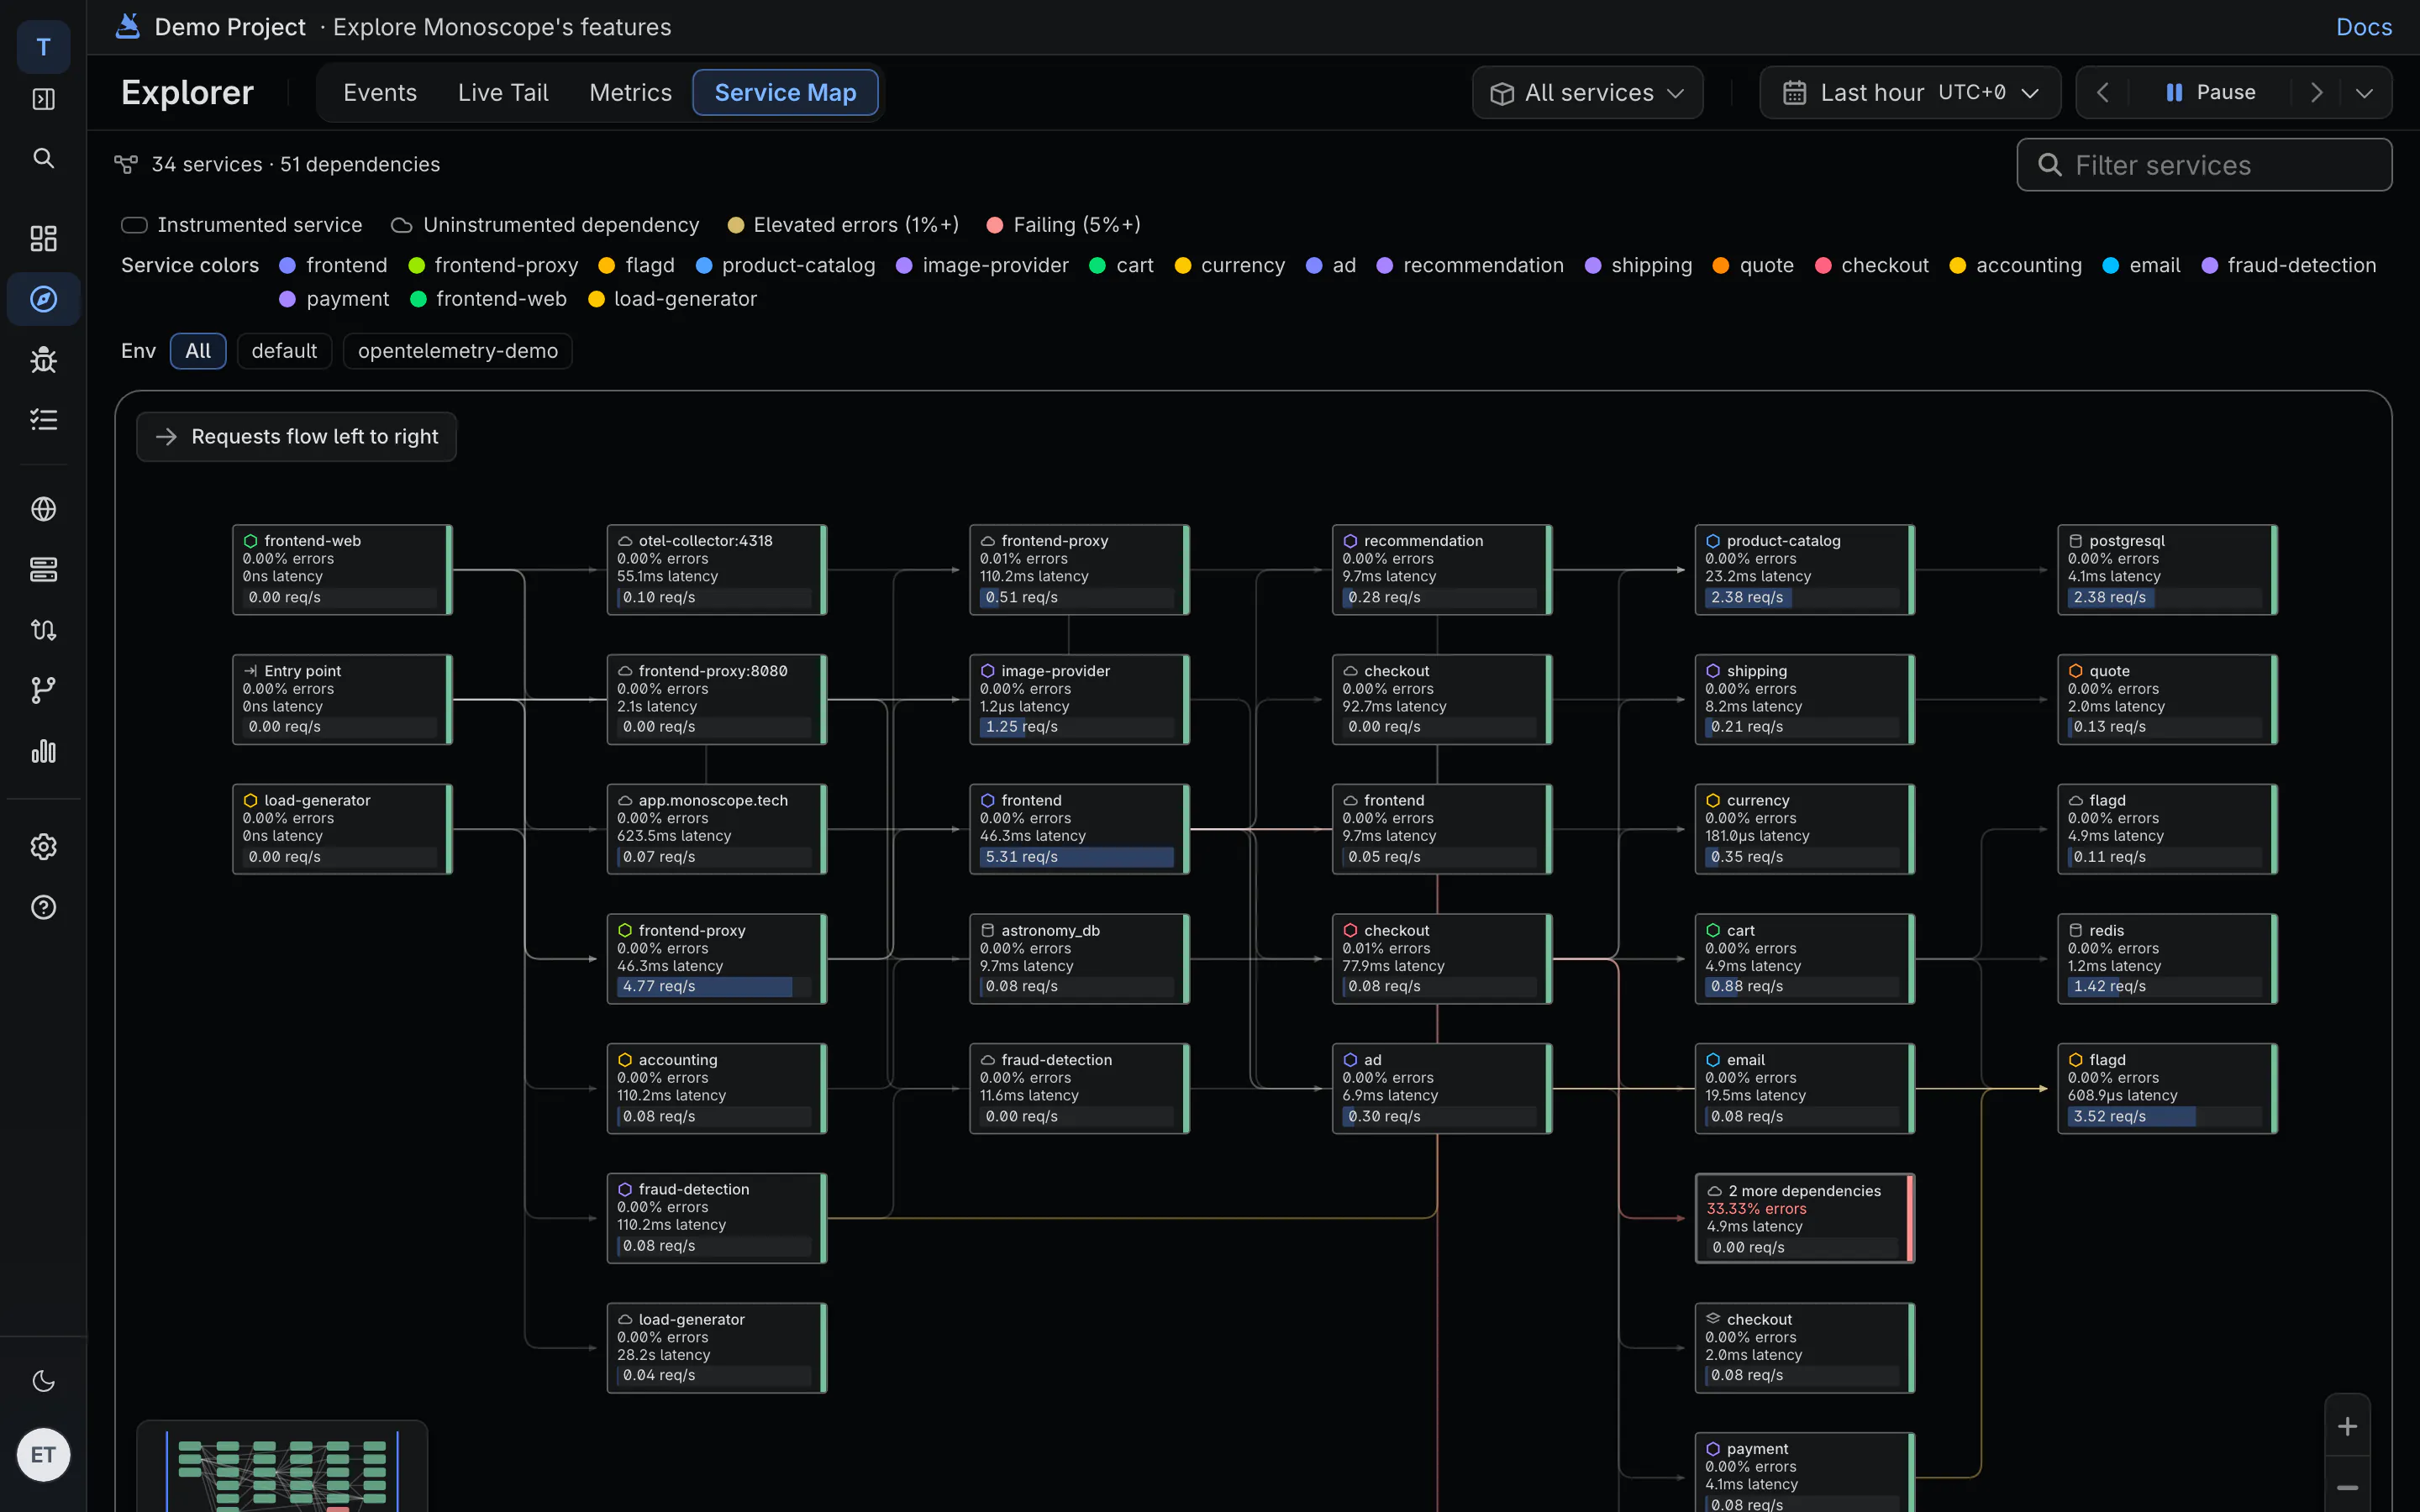This screenshot has width=2420, height=1512.
Task: Open the dashboards grid icon in sidebar
Action: (x=43, y=238)
